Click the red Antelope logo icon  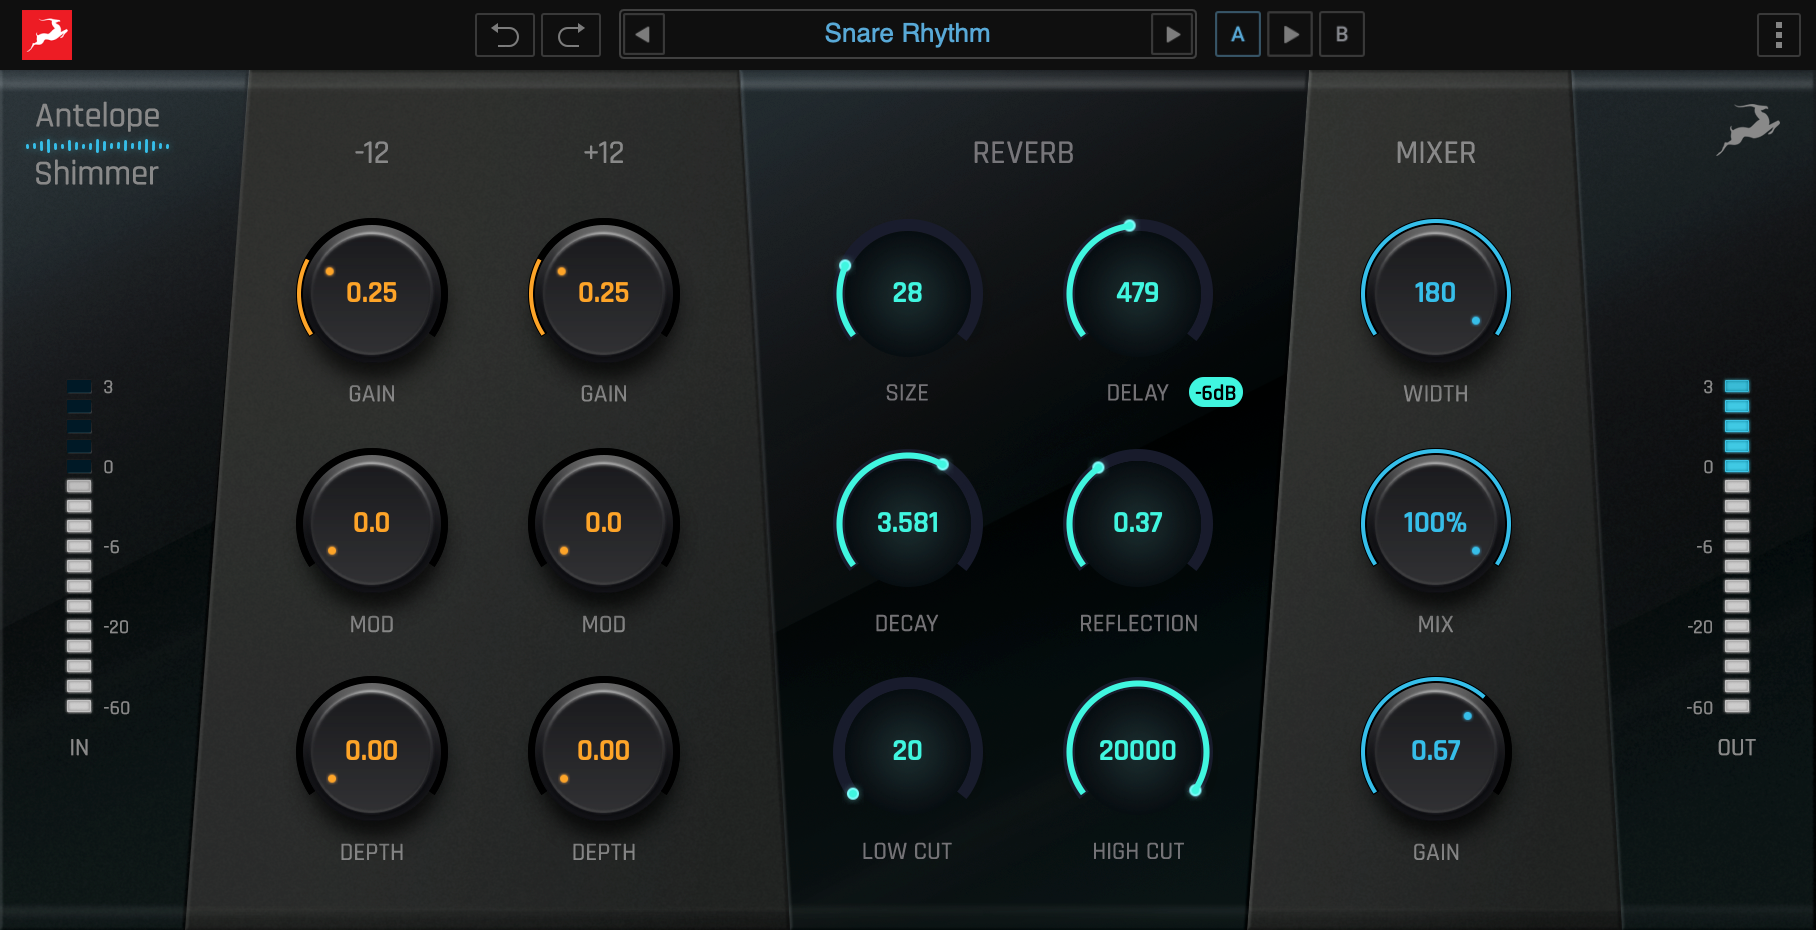(x=47, y=35)
